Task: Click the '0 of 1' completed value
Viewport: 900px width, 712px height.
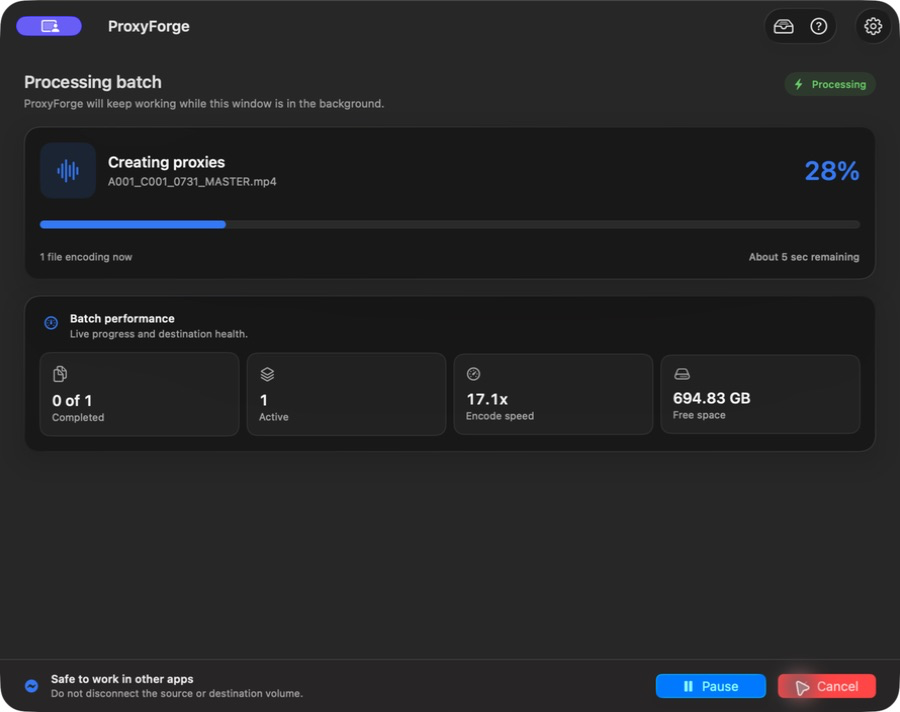Action: (72, 401)
